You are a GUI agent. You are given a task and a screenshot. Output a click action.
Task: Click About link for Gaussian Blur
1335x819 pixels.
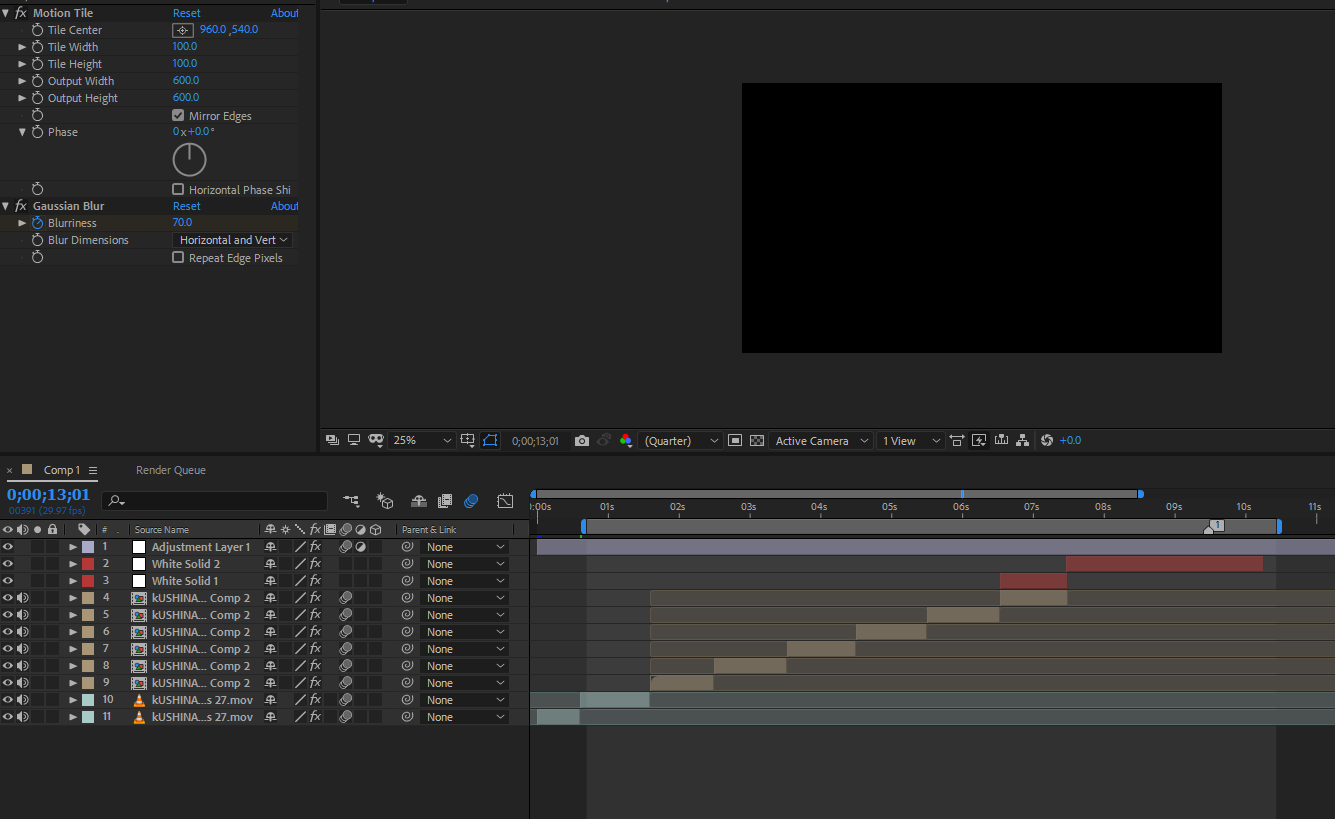tap(284, 206)
